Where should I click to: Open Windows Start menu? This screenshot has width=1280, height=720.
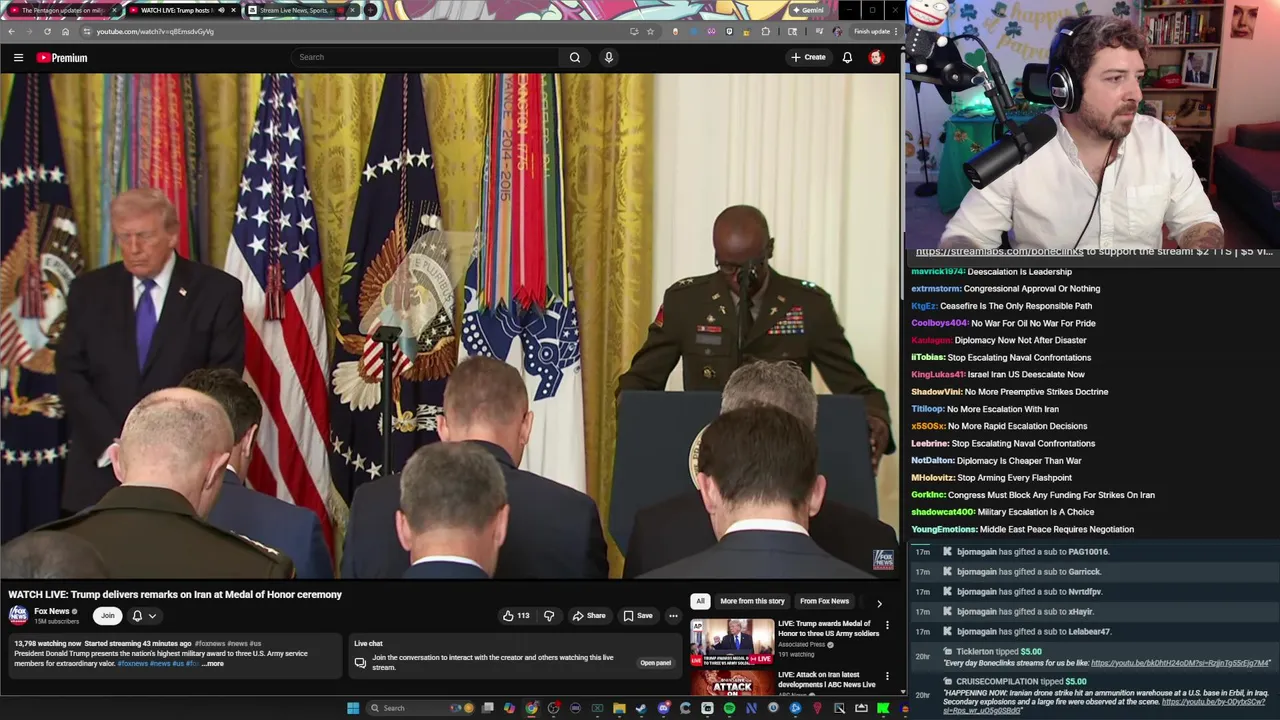point(353,708)
